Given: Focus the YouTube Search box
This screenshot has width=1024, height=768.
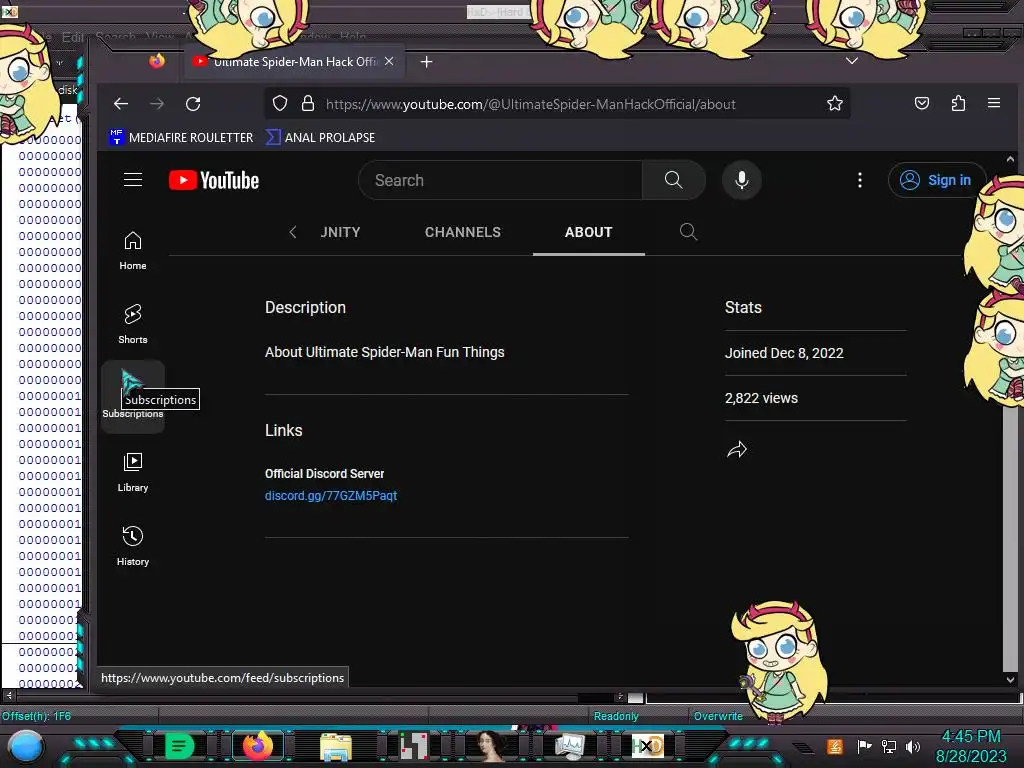Looking at the screenshot, I should pyautogui.click(x=500, y=180).
